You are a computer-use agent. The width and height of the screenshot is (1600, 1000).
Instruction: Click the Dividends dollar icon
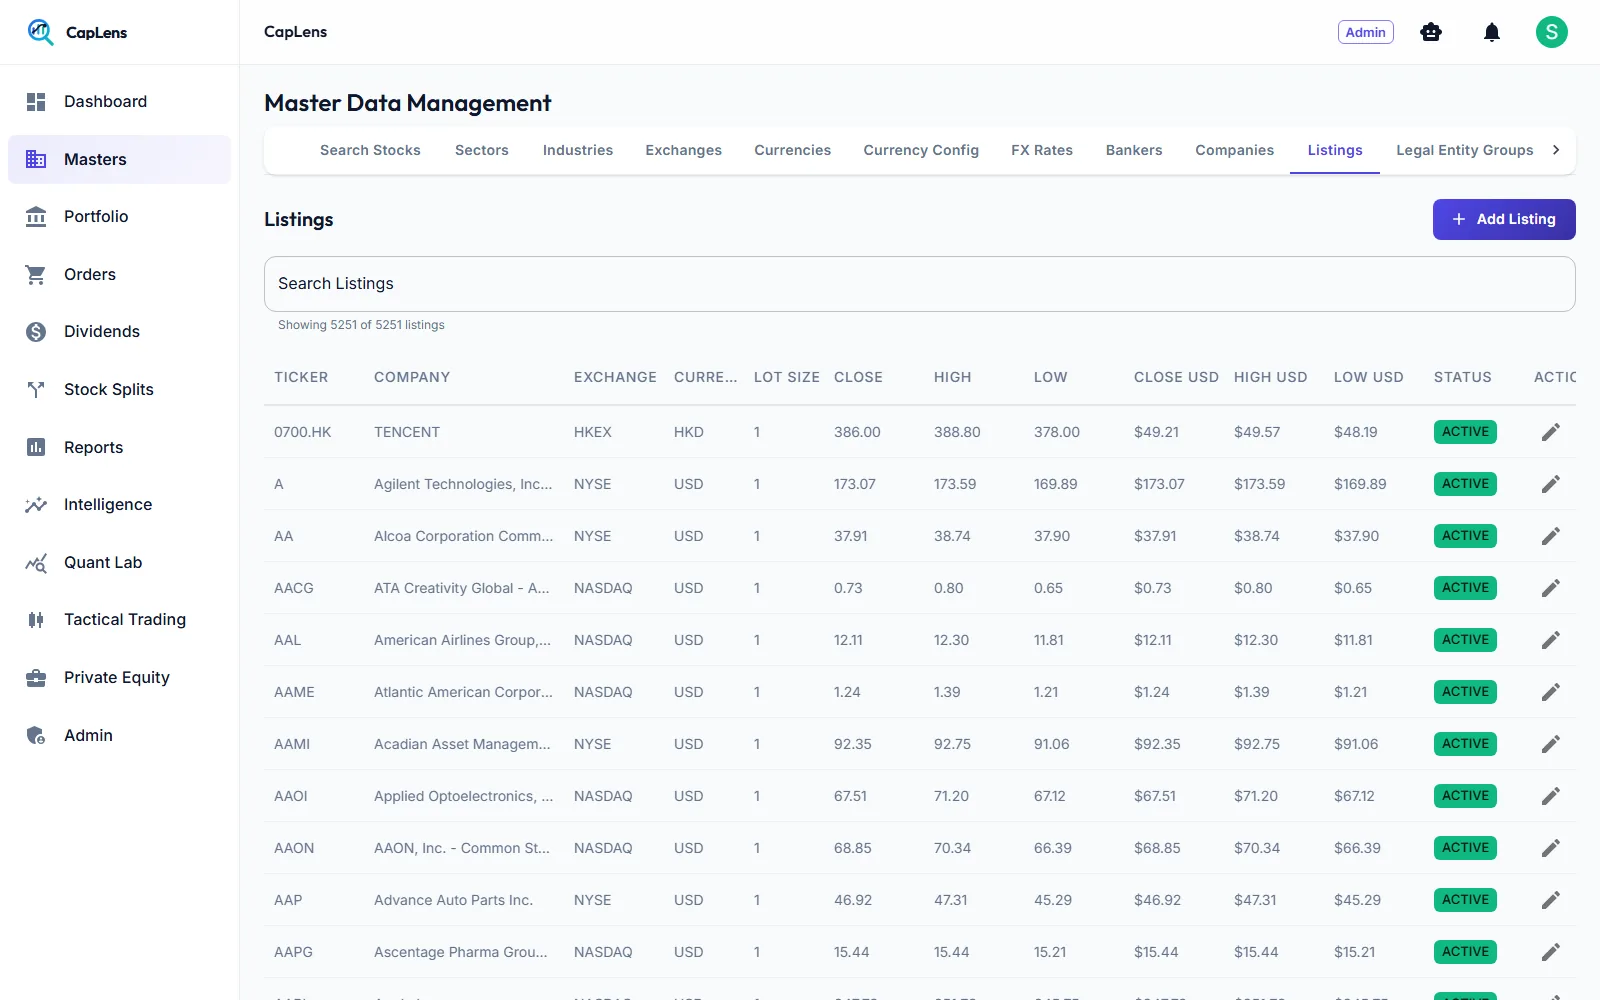(36, 332)
